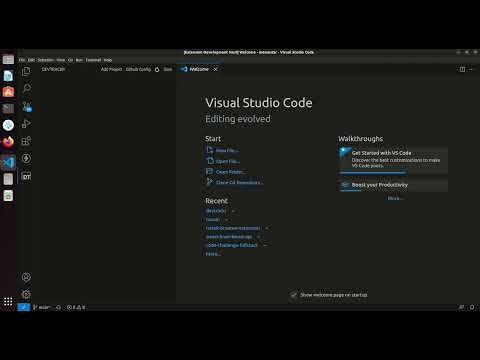Click the Open Folder icon under Start

pos(209,171)
